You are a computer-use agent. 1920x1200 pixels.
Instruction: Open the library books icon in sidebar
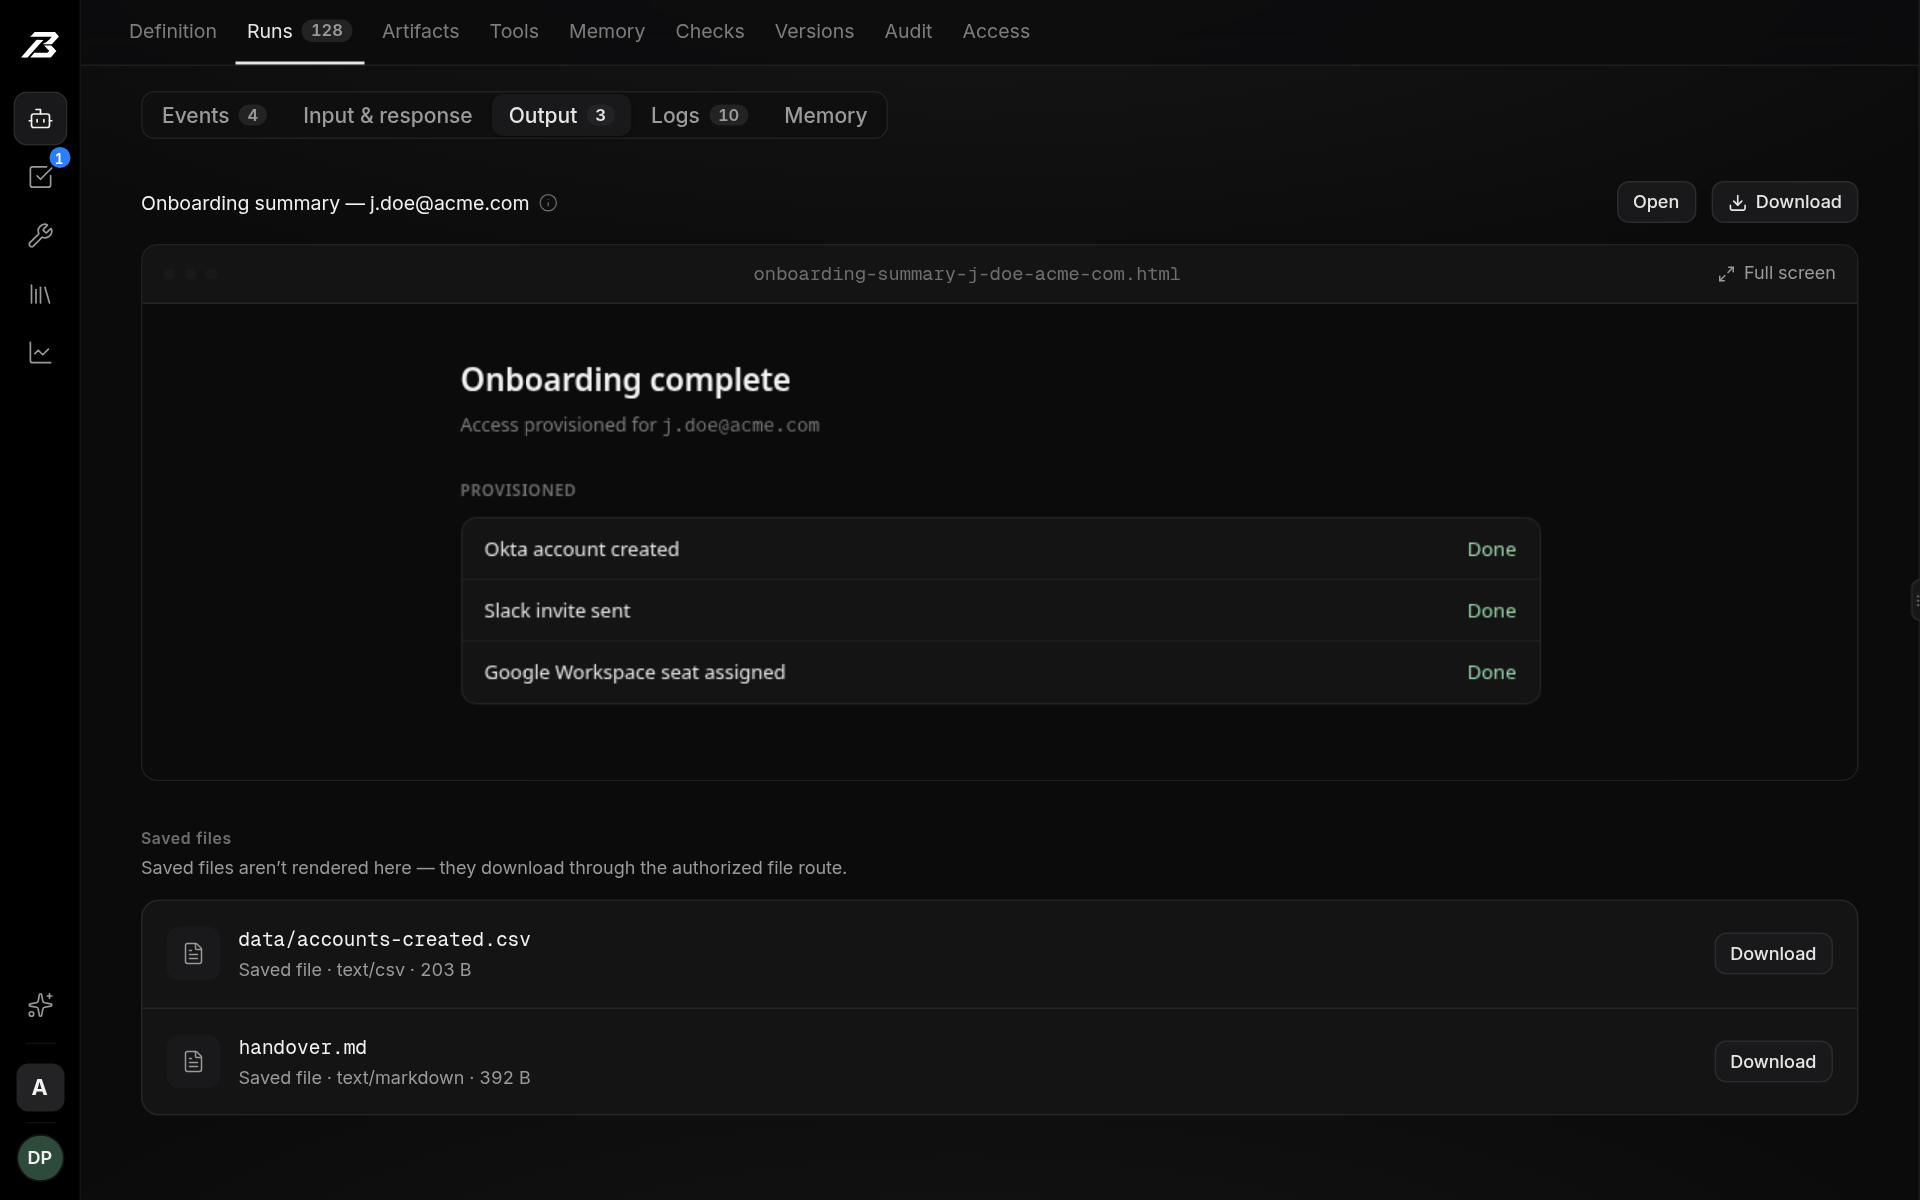click(x=40, y=294)
